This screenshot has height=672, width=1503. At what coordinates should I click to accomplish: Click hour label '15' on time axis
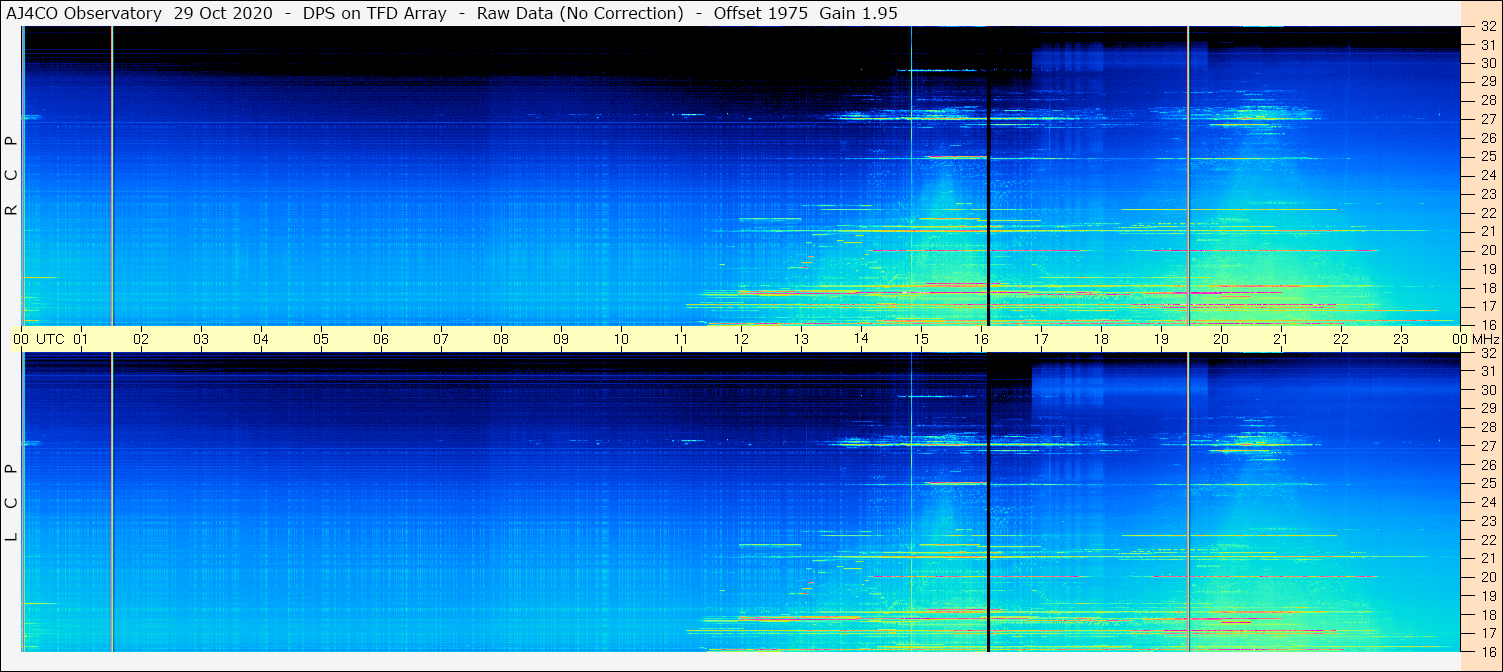(x=921, y=339)
